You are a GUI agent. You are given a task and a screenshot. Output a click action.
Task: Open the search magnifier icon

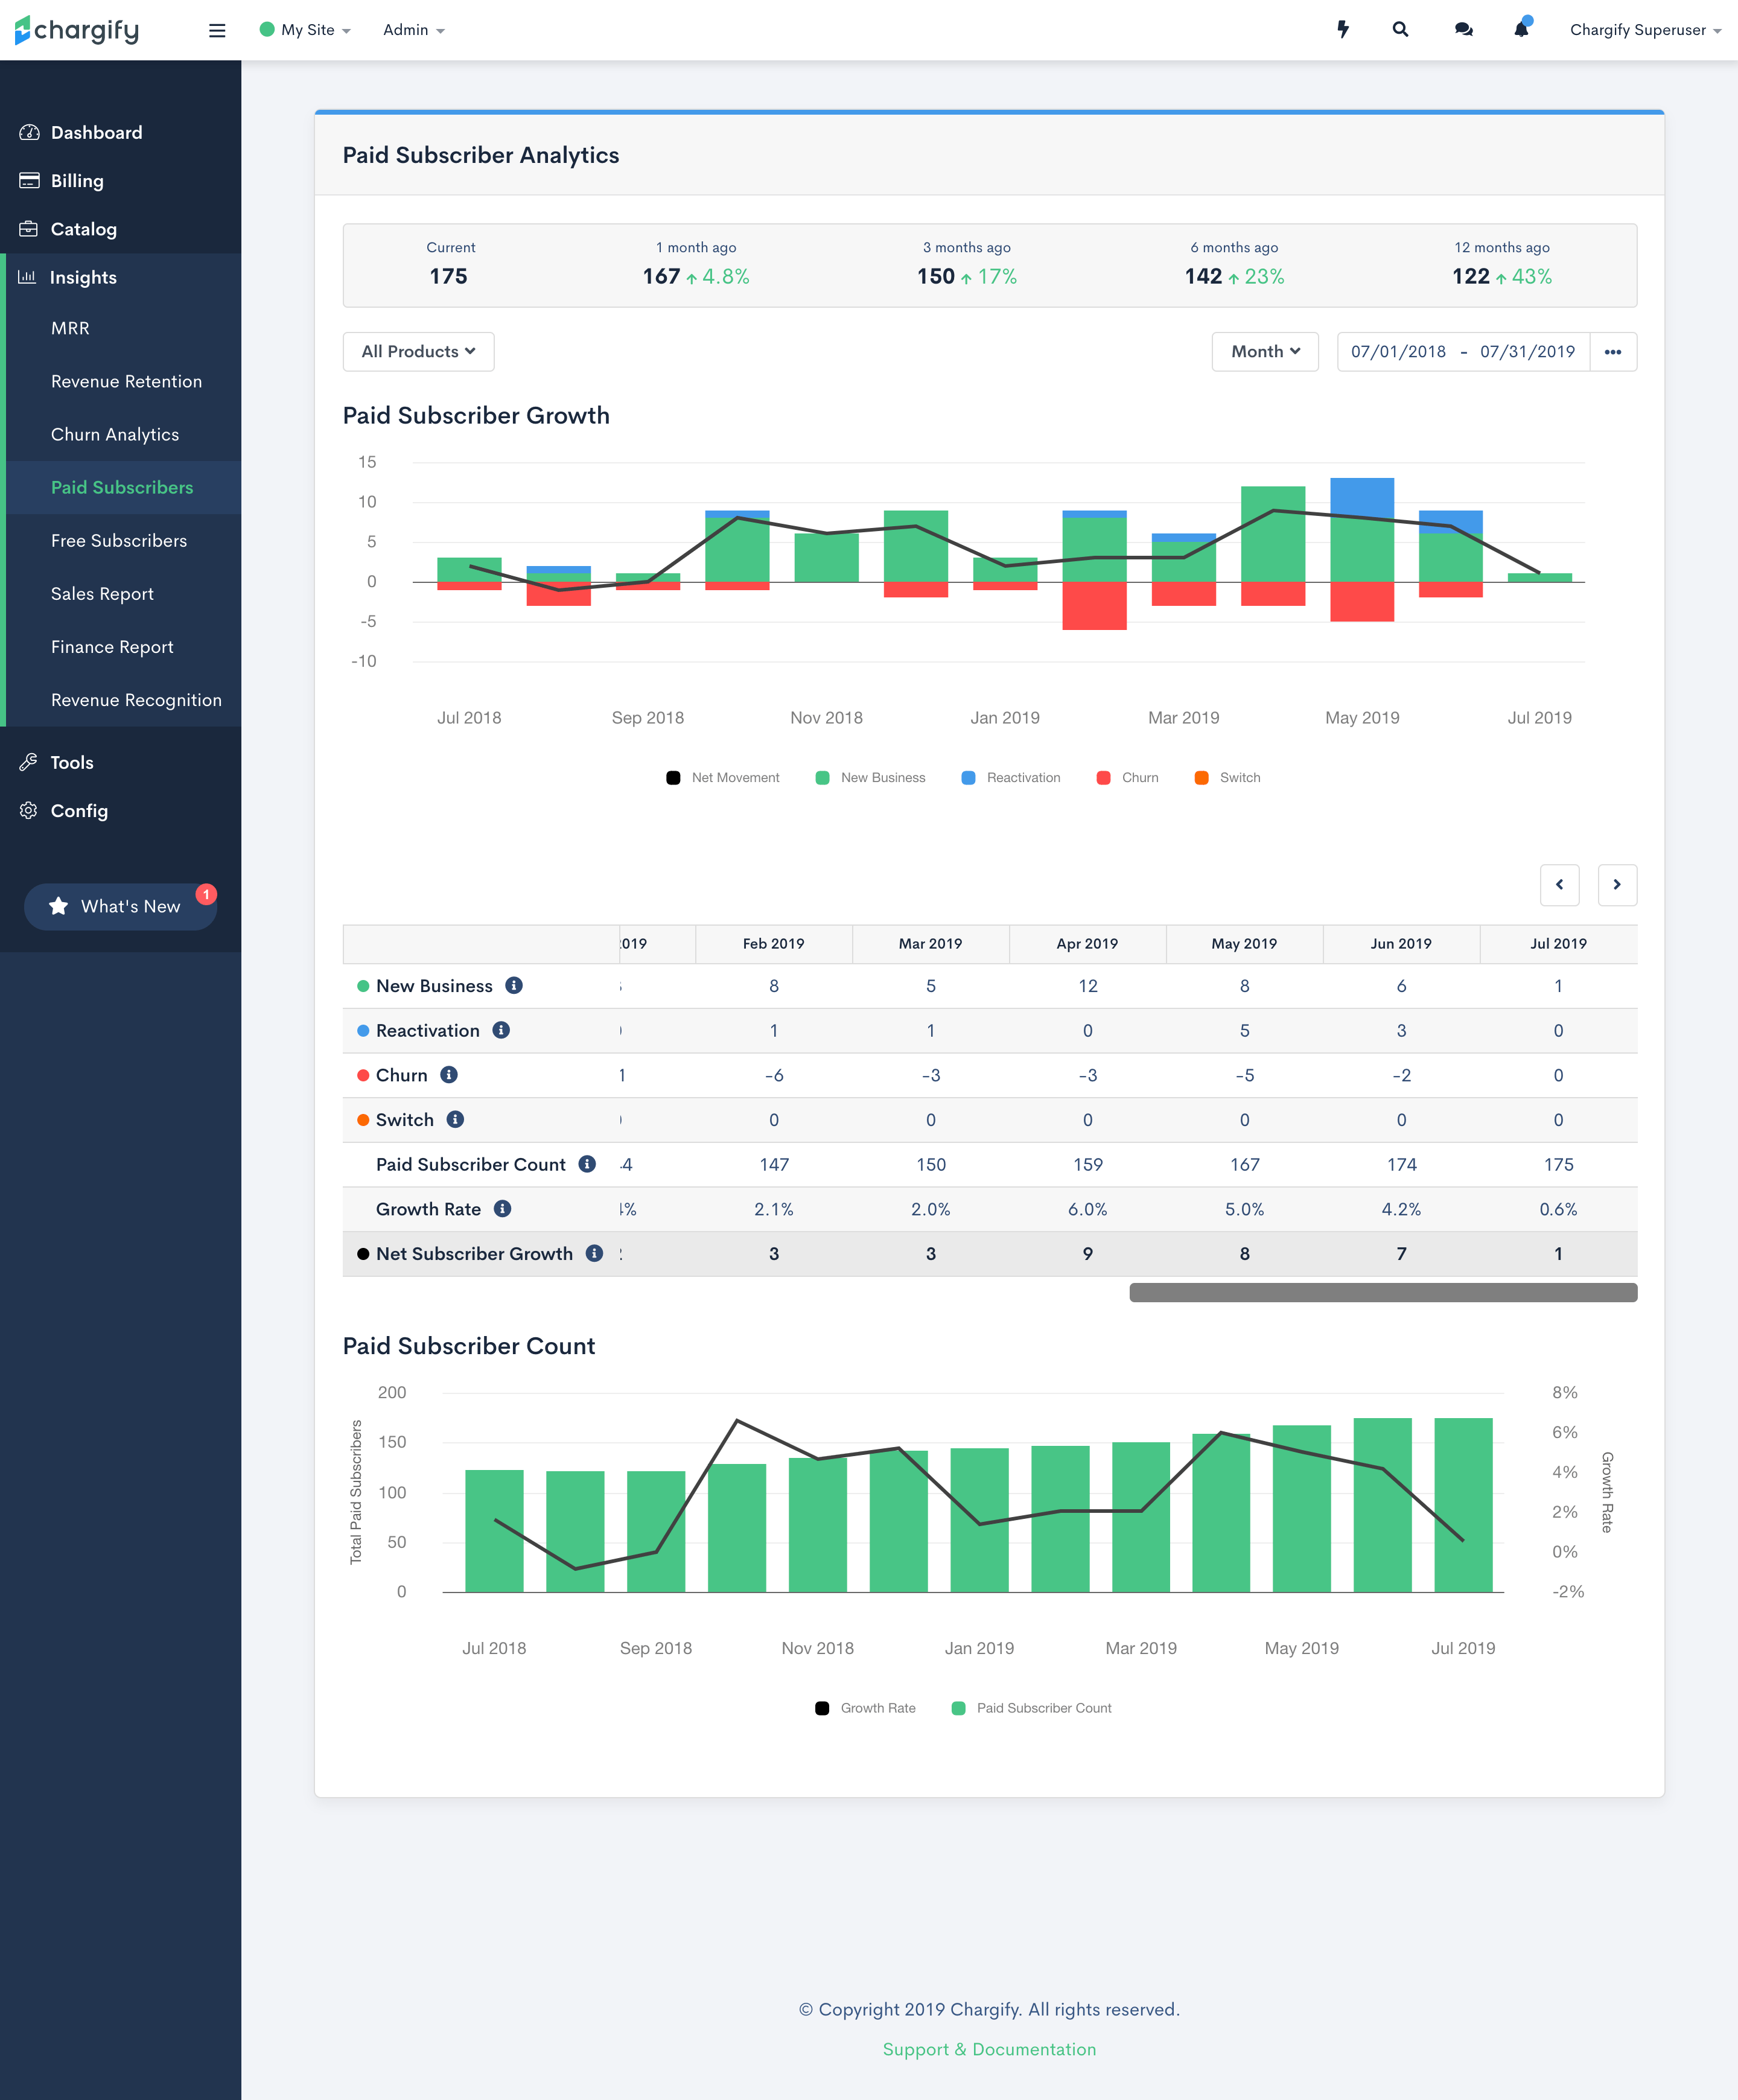(1400, 30)
